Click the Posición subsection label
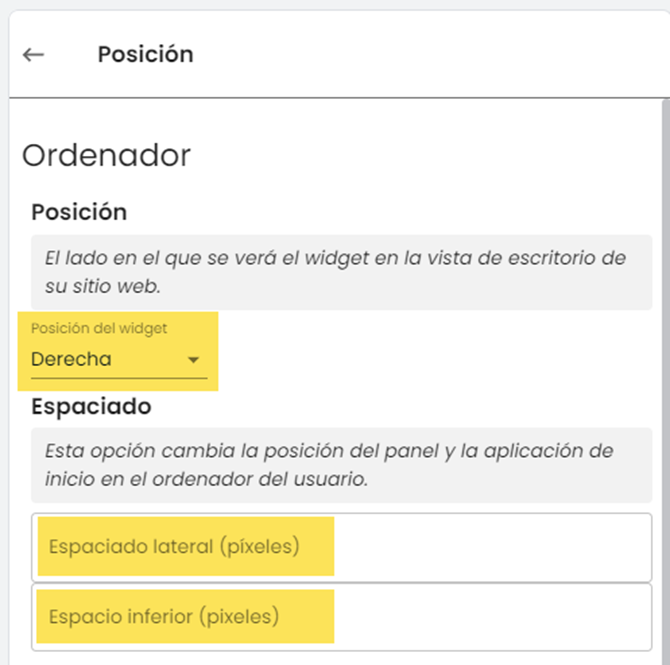Viewport: 670px width, 665px height. pyautogui.click(x=79, y=212)
